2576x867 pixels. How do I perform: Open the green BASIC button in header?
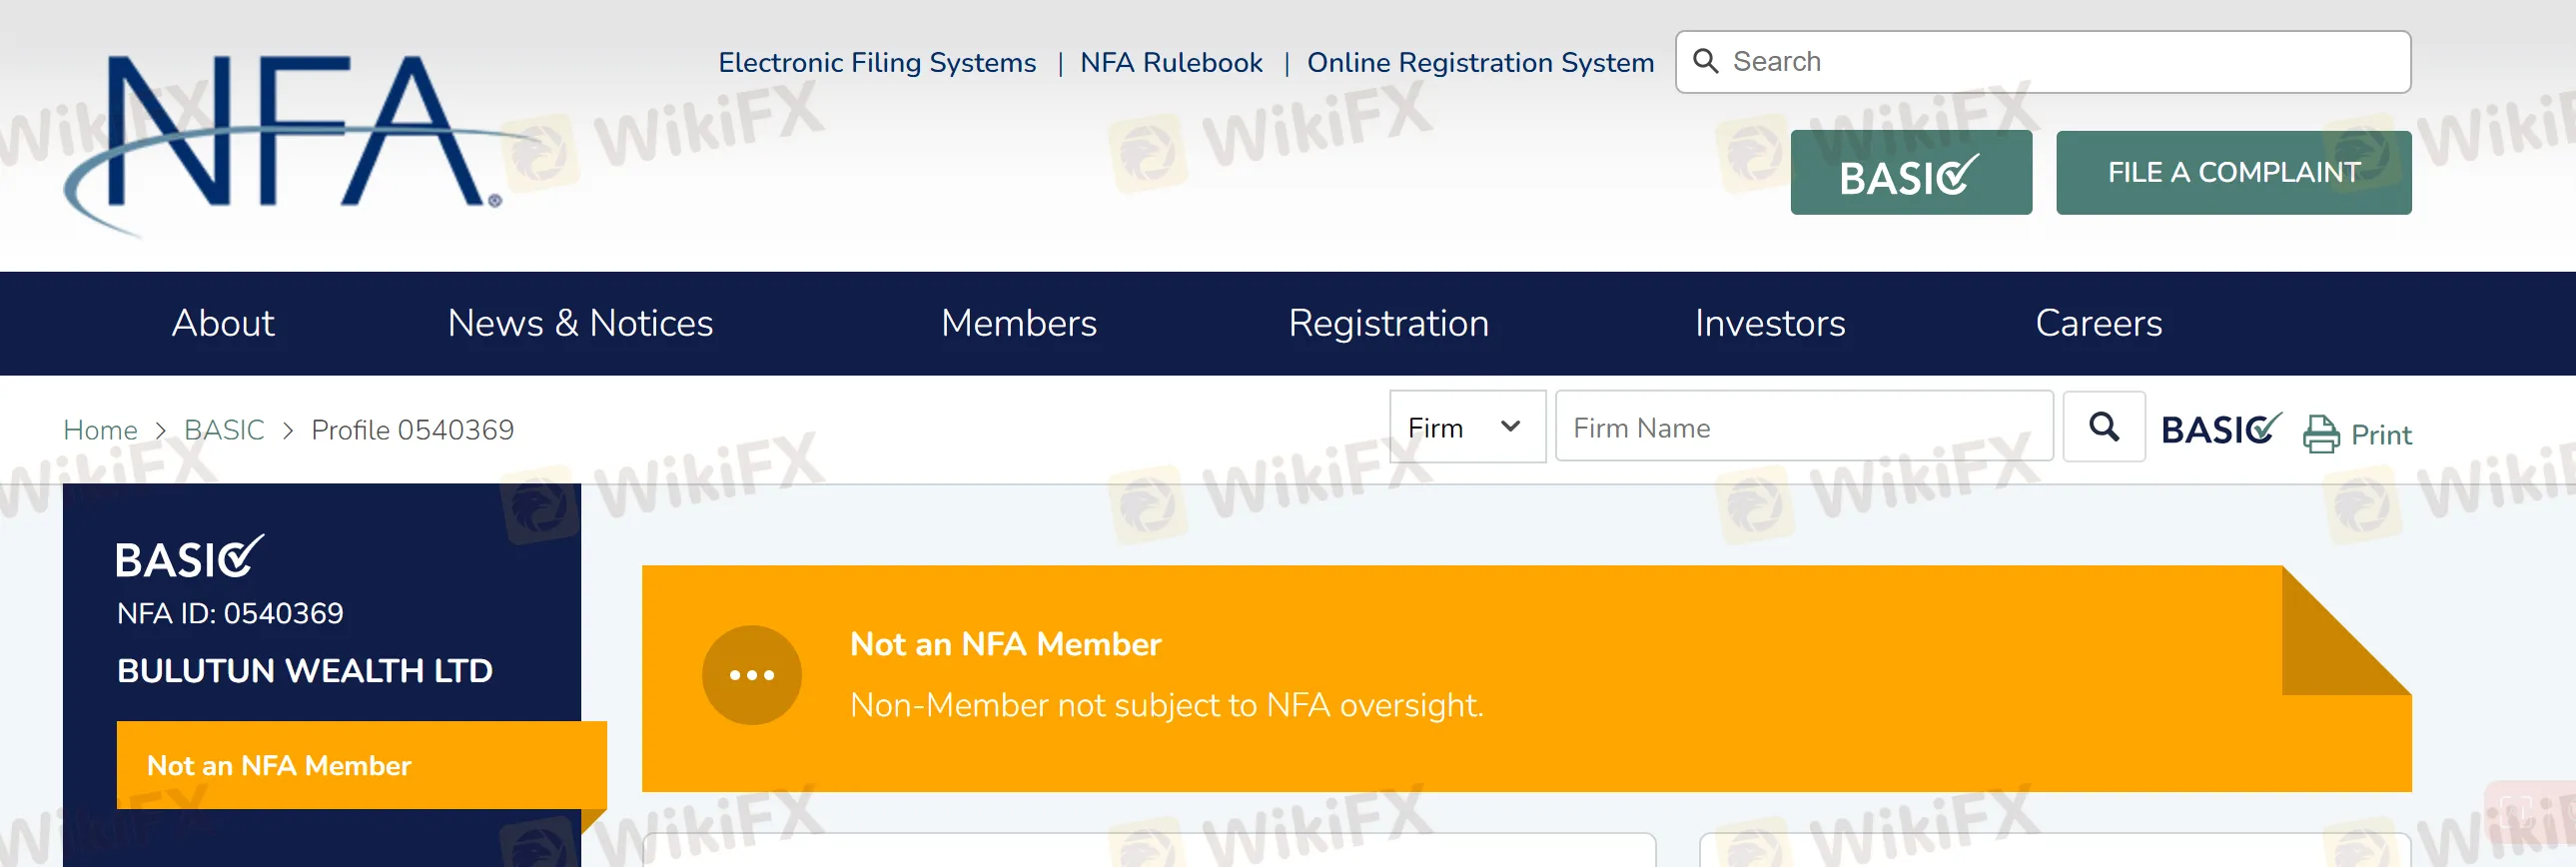click(1910, 173)
